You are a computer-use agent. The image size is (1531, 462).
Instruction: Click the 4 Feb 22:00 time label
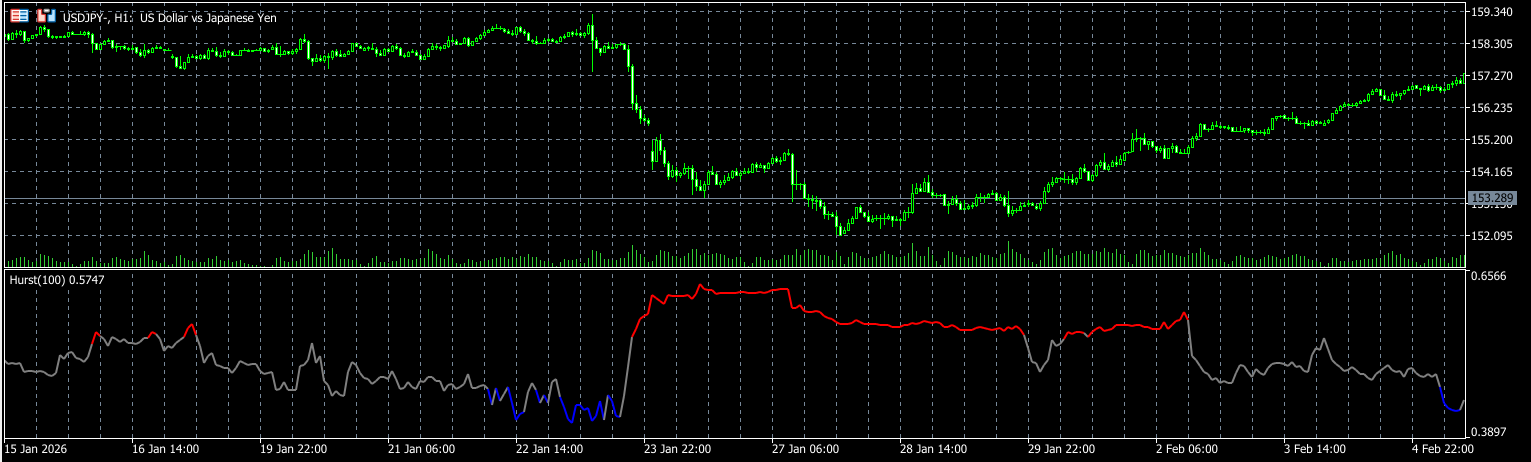click(1443, 450)
